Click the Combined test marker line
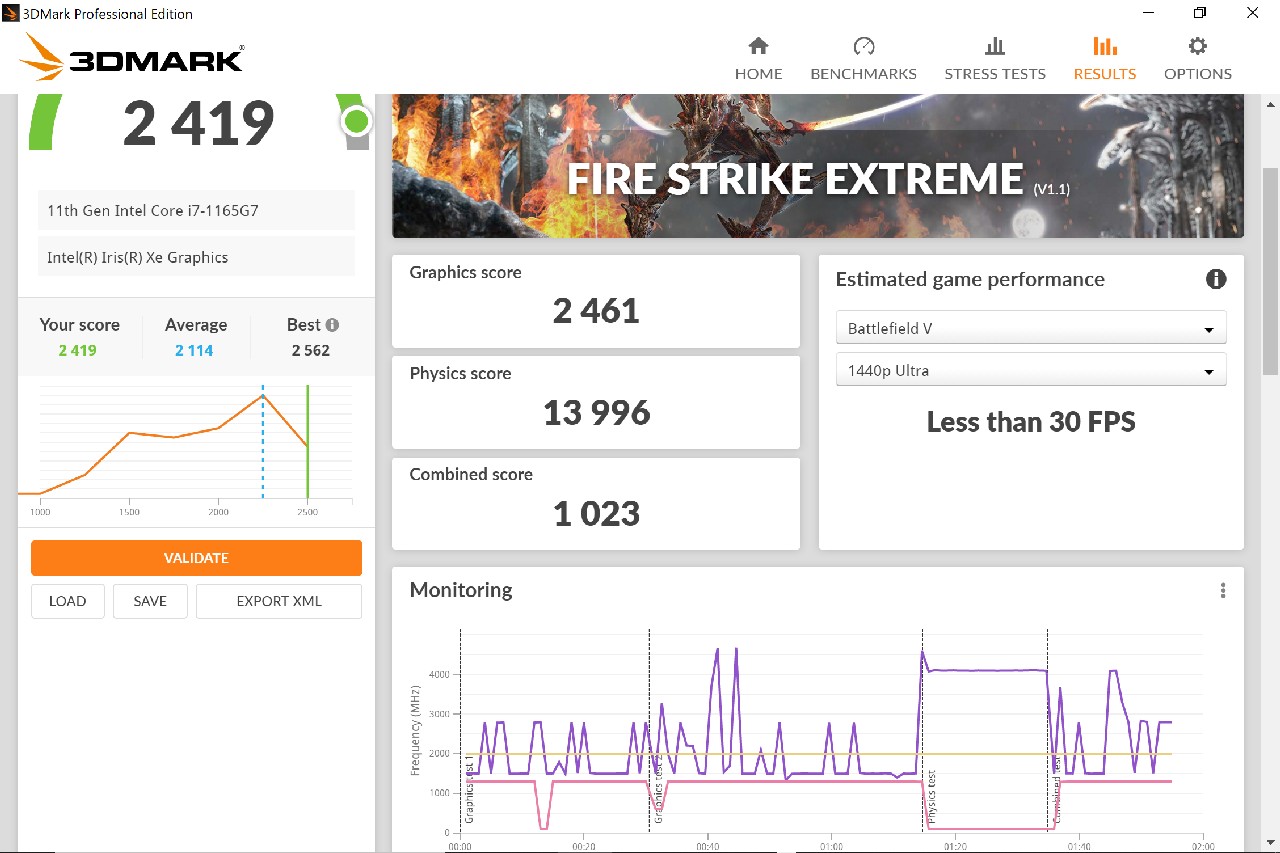Viewport: 1280px width, 853px height. tap(1047, 730)
